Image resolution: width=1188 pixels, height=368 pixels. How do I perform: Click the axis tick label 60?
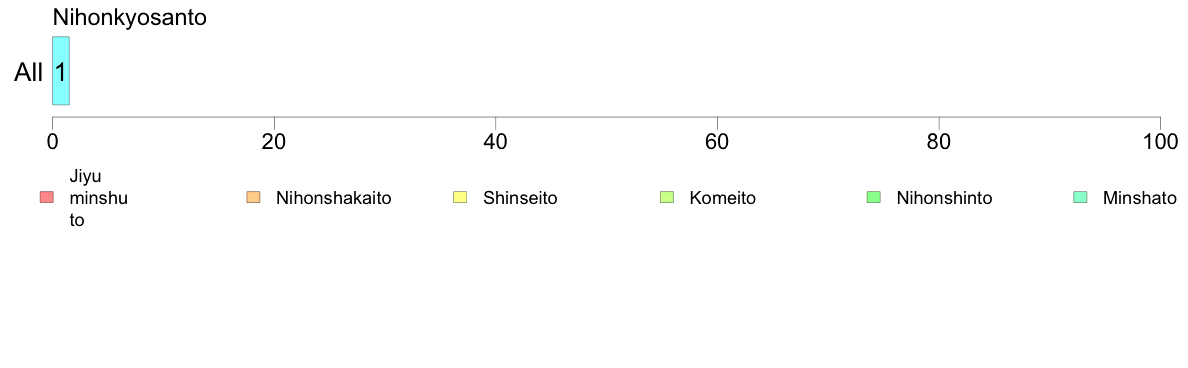(717, 141)
